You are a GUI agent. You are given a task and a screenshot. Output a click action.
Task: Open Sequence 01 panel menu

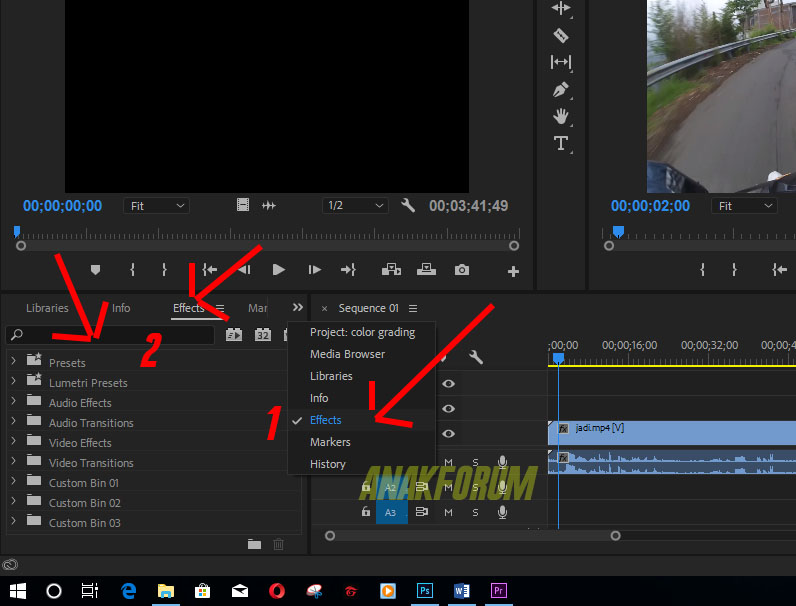click(x=413, y=309)
